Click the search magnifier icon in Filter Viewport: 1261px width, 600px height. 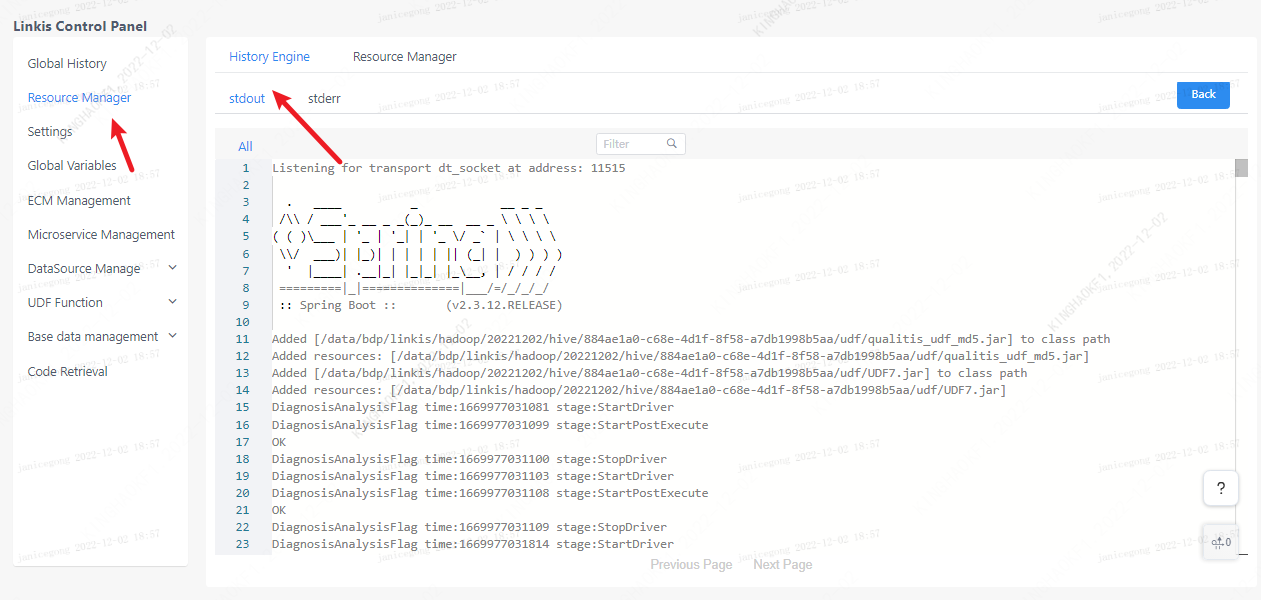tap(673, 144)
